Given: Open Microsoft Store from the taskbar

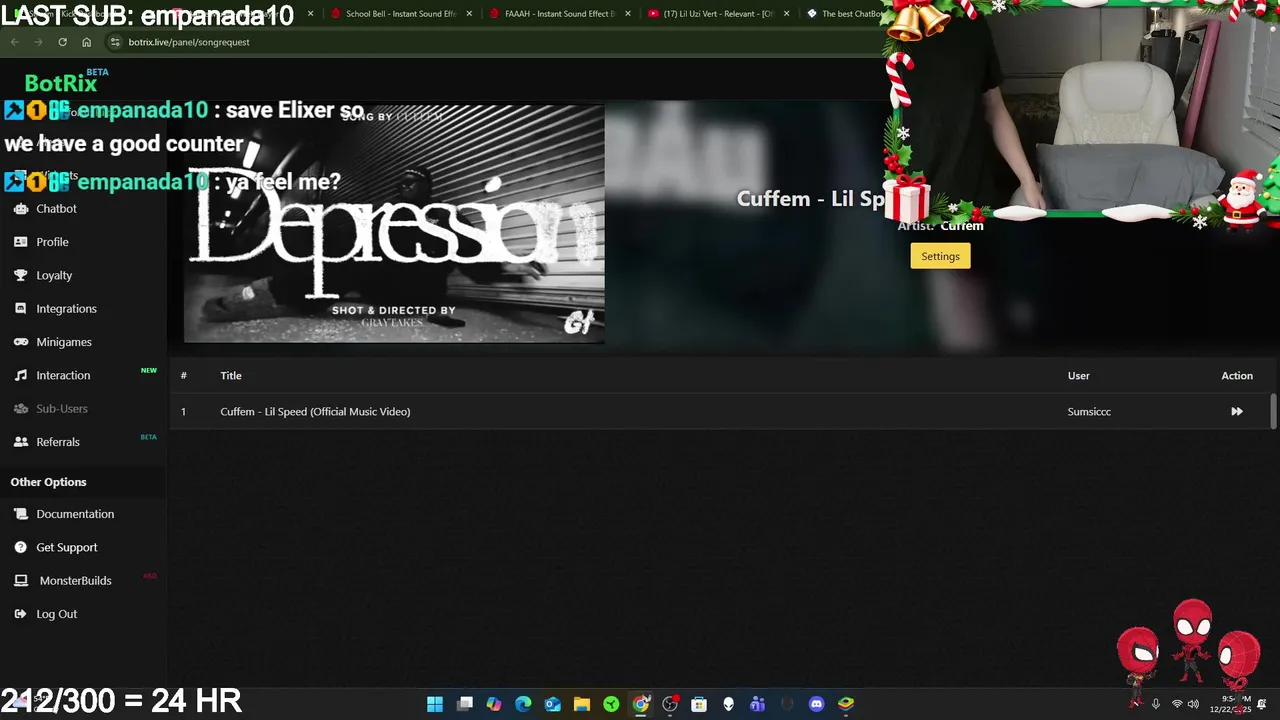Looking at the screenshot, I should [699, 704].
